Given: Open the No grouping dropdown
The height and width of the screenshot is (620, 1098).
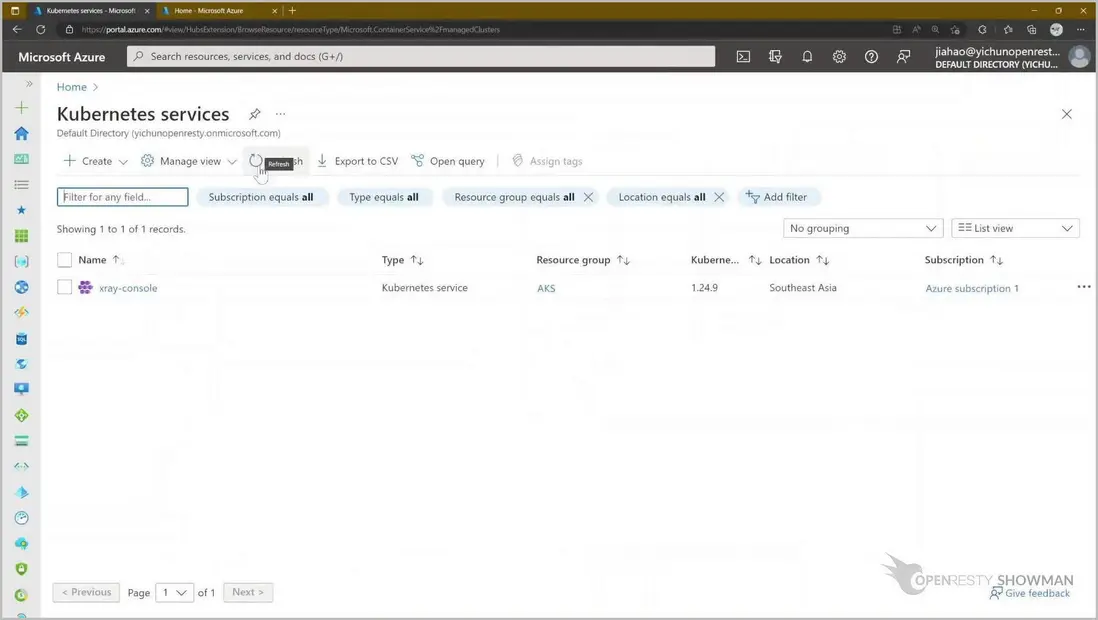Looking at the screenshot, I should [x=863, y=228].
